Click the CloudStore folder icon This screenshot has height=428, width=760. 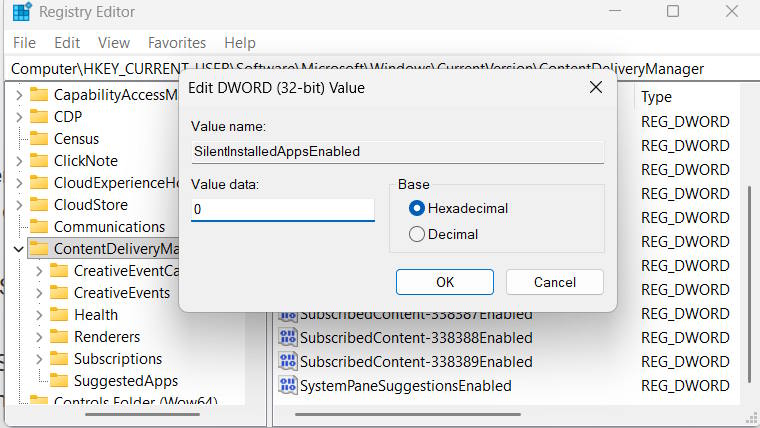(x=39, y=205)
